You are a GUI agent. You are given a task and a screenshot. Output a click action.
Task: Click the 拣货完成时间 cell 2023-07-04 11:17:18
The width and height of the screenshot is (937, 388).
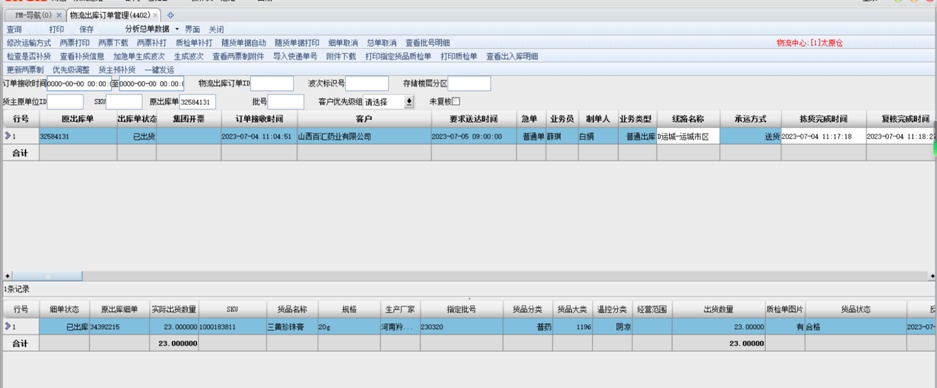(x=823, y=136)
